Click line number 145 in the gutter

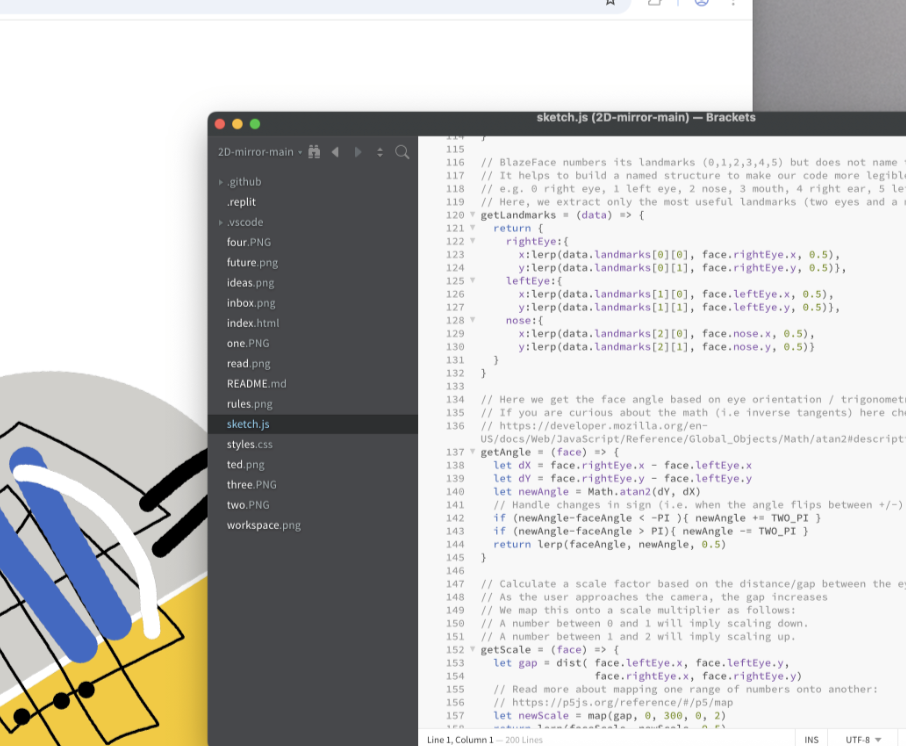(455, 557)
